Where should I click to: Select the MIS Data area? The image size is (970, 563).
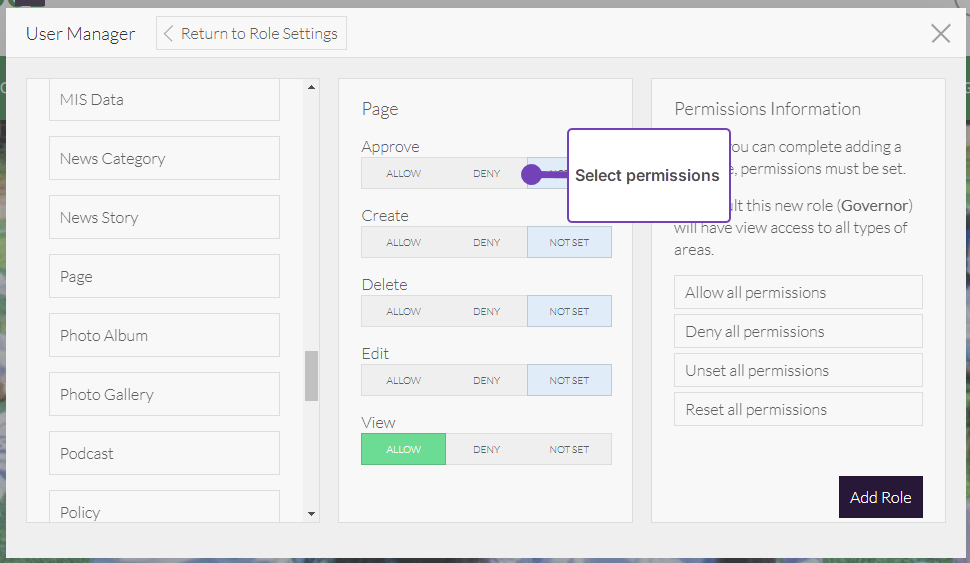coord(164,100)
